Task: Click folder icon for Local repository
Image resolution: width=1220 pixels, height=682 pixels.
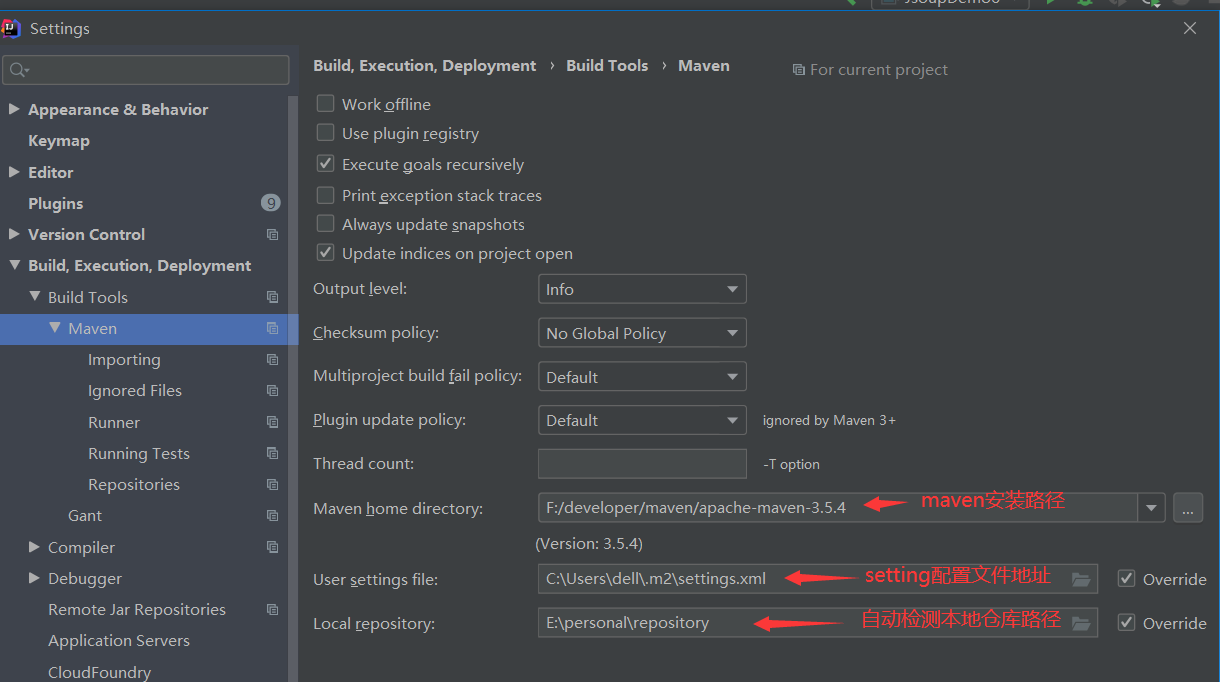Action: [x=1080, y=623]
